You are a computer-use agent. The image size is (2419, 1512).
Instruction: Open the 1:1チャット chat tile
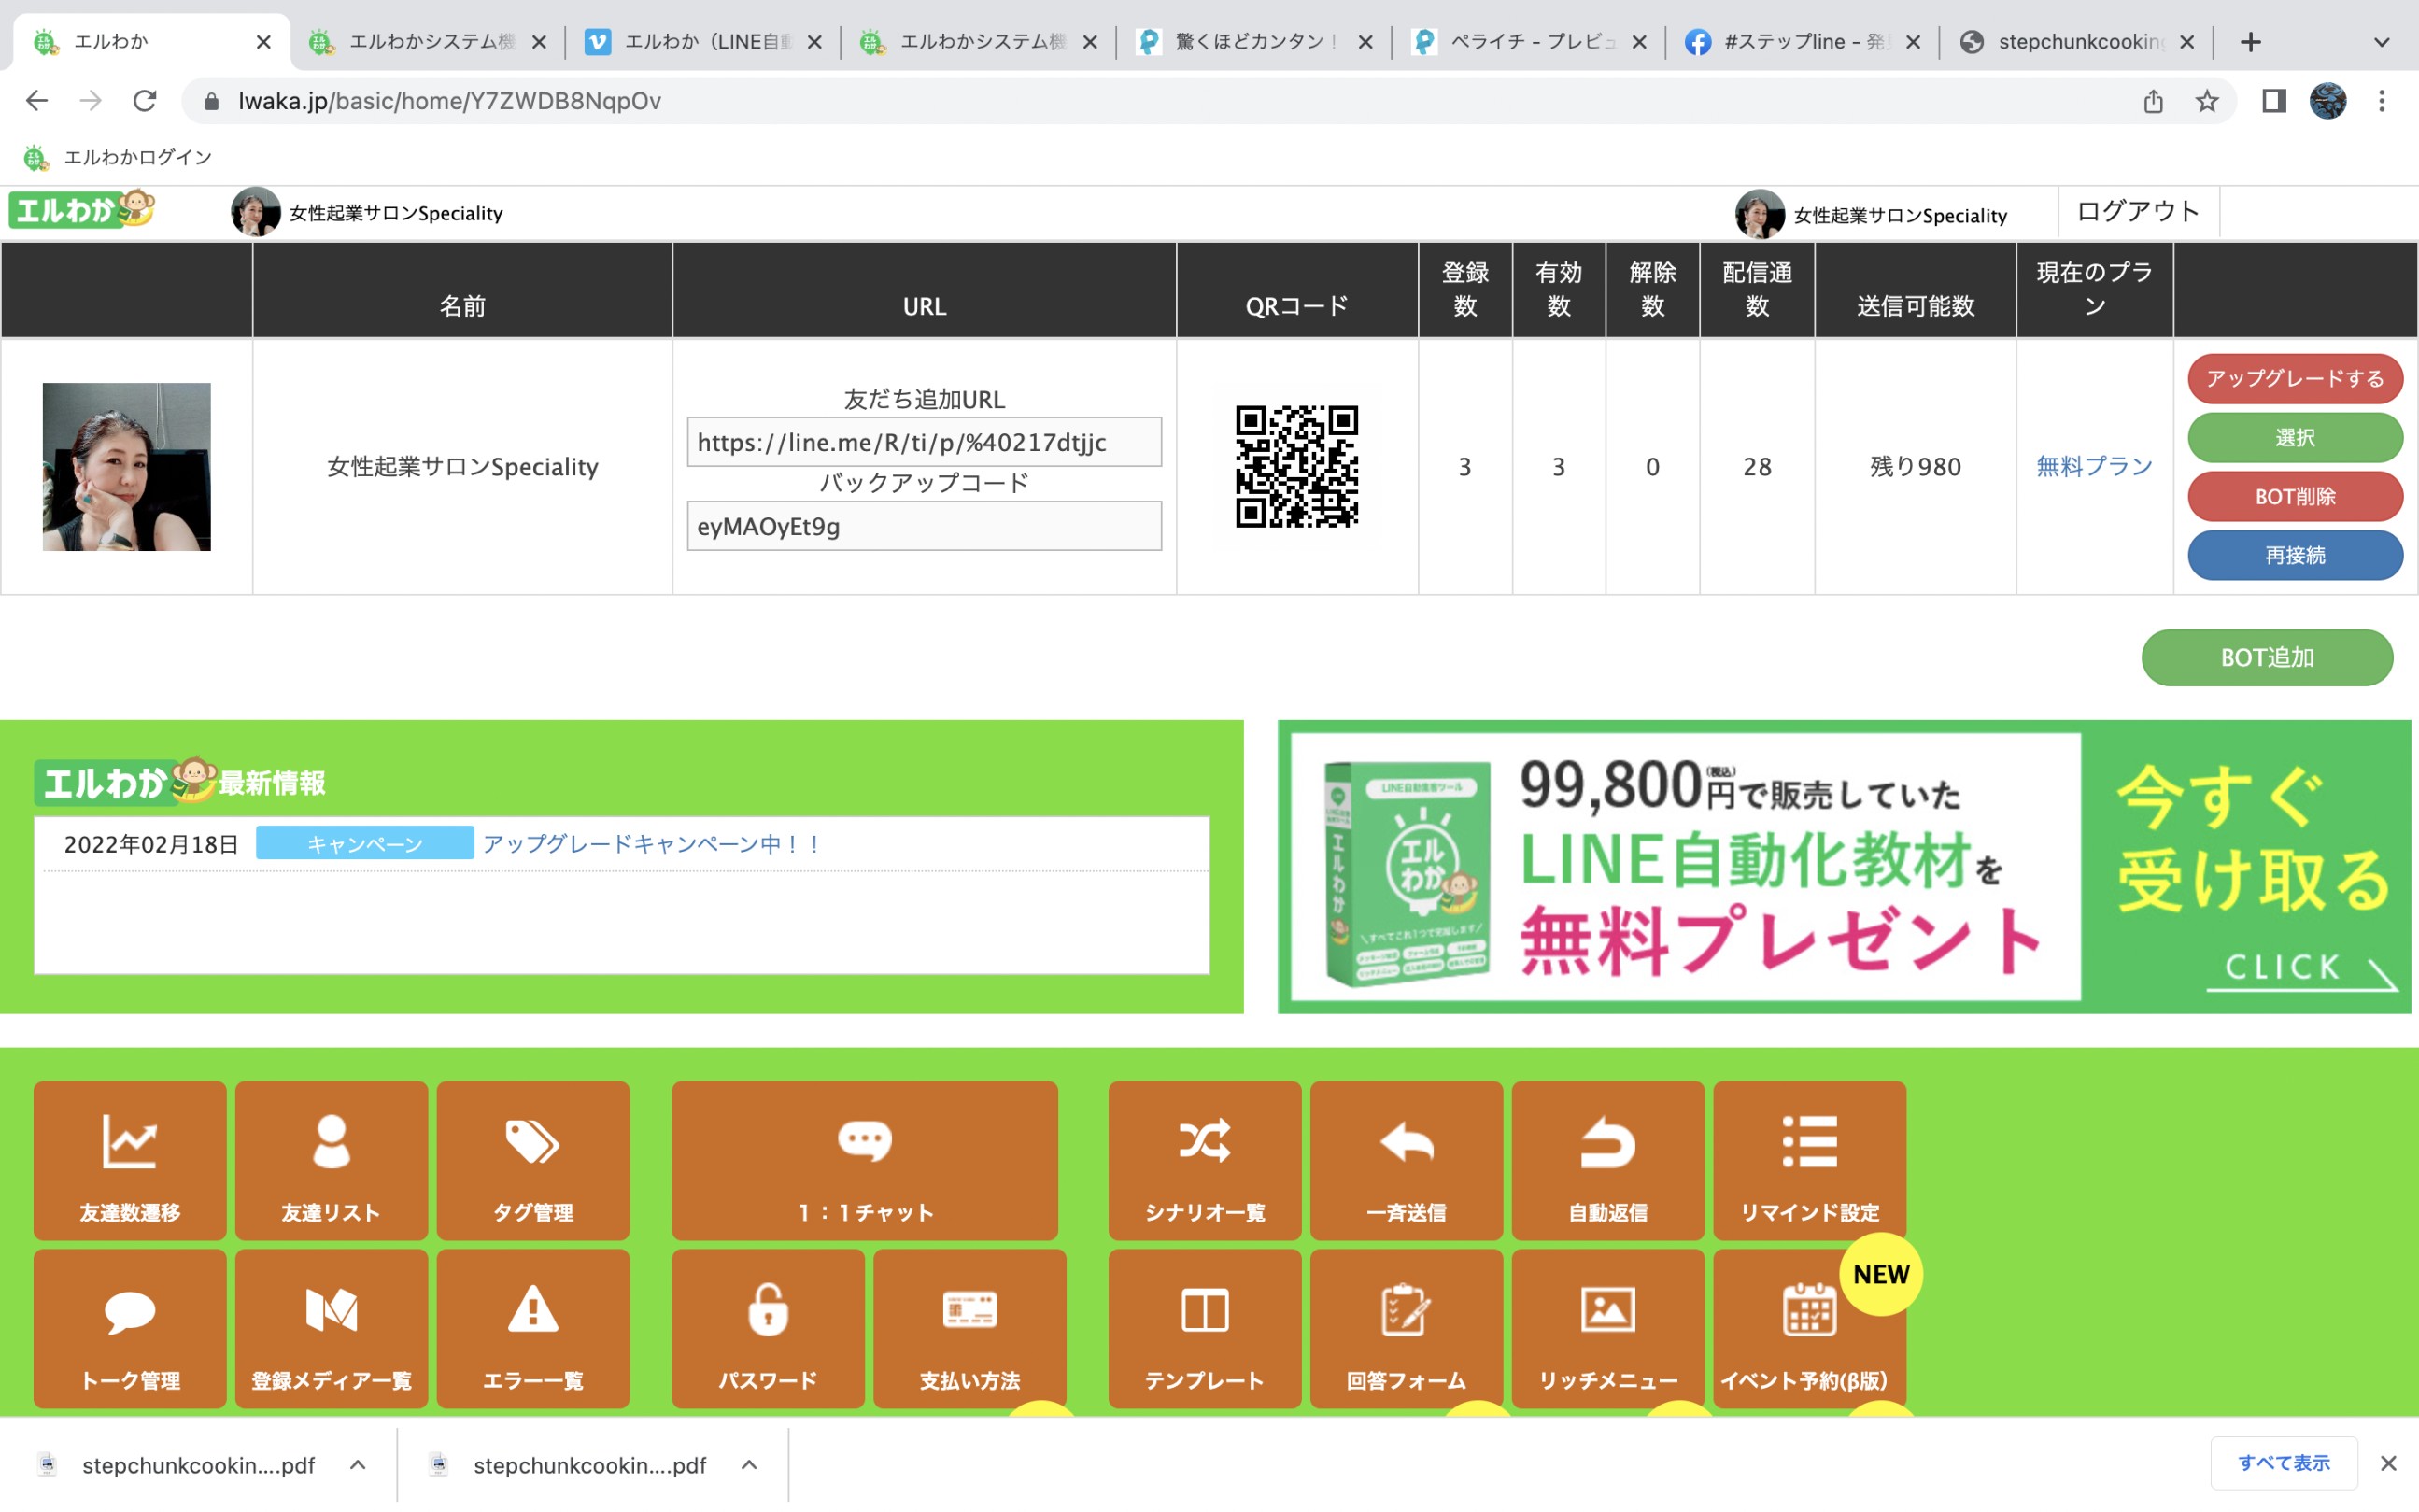pos(865,1160)
